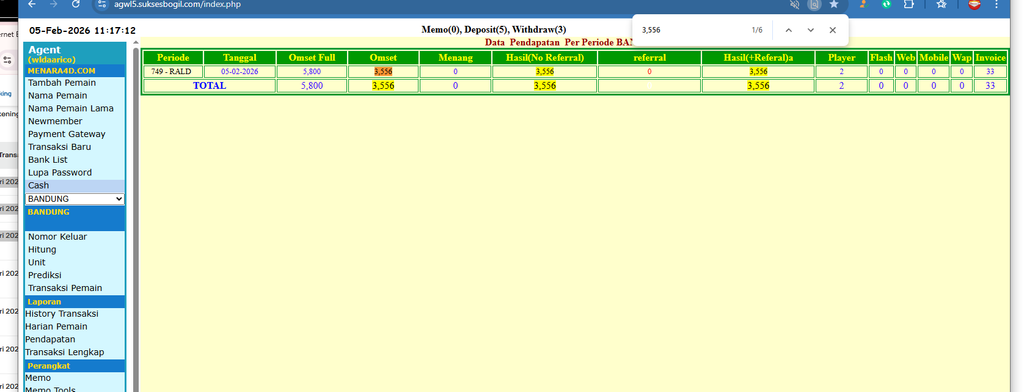
Task: Open Transaksi Pemain in sidebar
Action: (x=65, y=288)
